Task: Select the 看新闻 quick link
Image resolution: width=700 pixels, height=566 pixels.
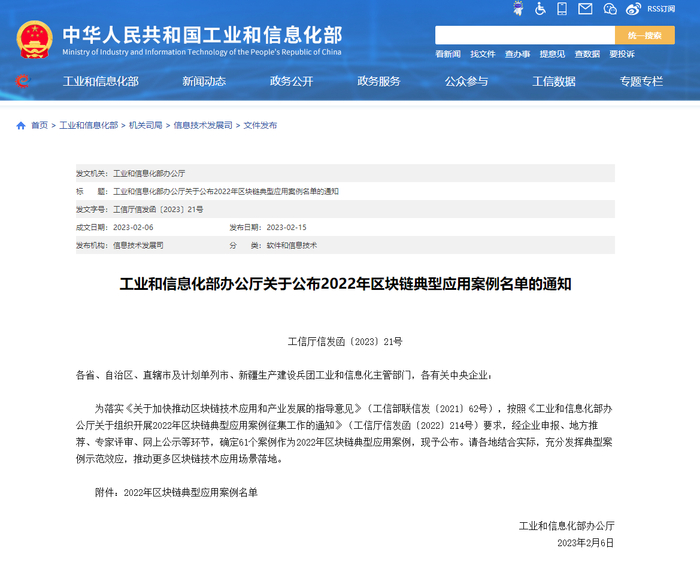Action: coord(448,54)
